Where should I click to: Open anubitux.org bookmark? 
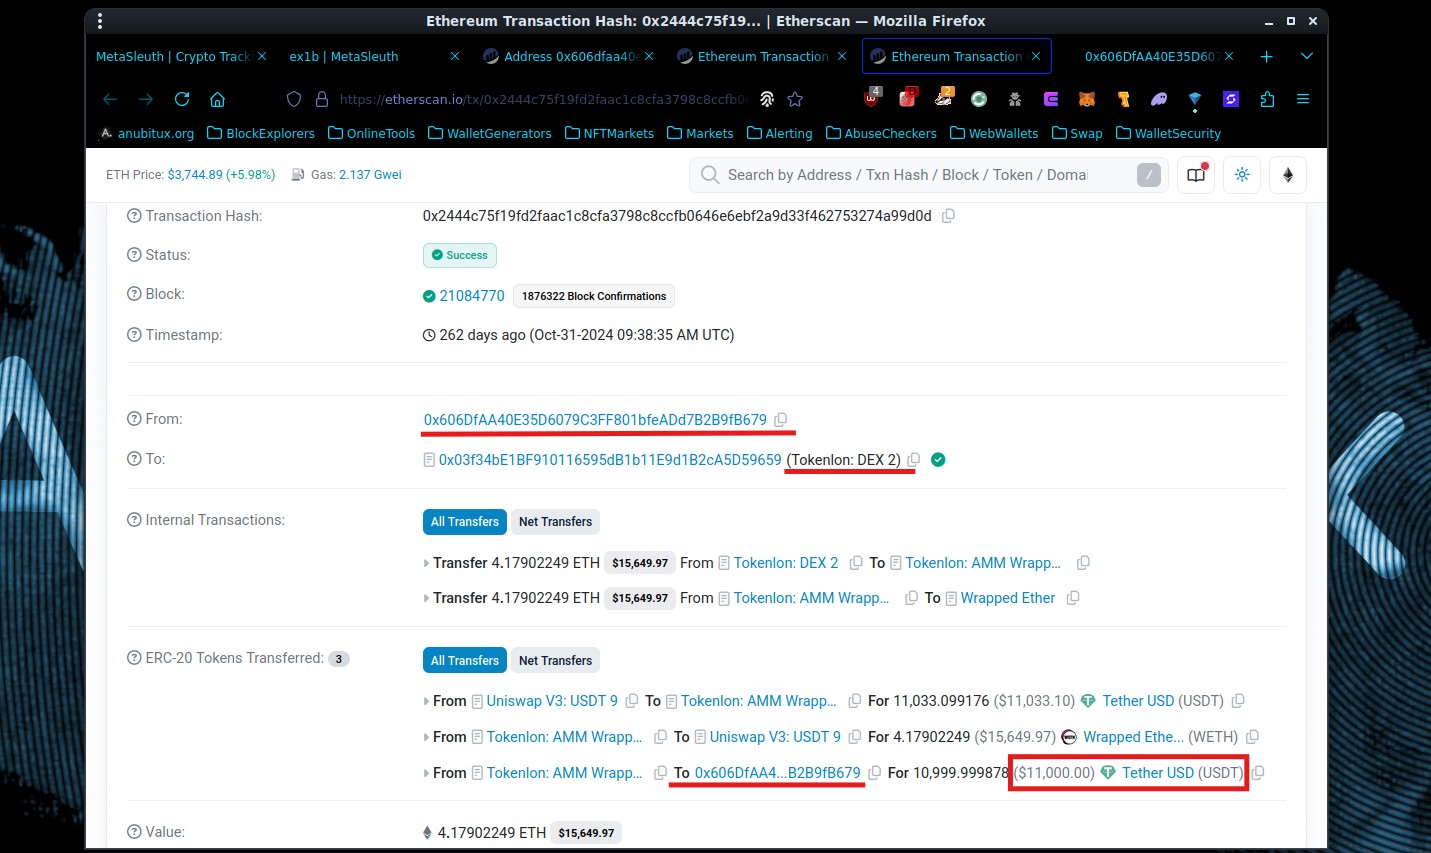pos(147,133)
